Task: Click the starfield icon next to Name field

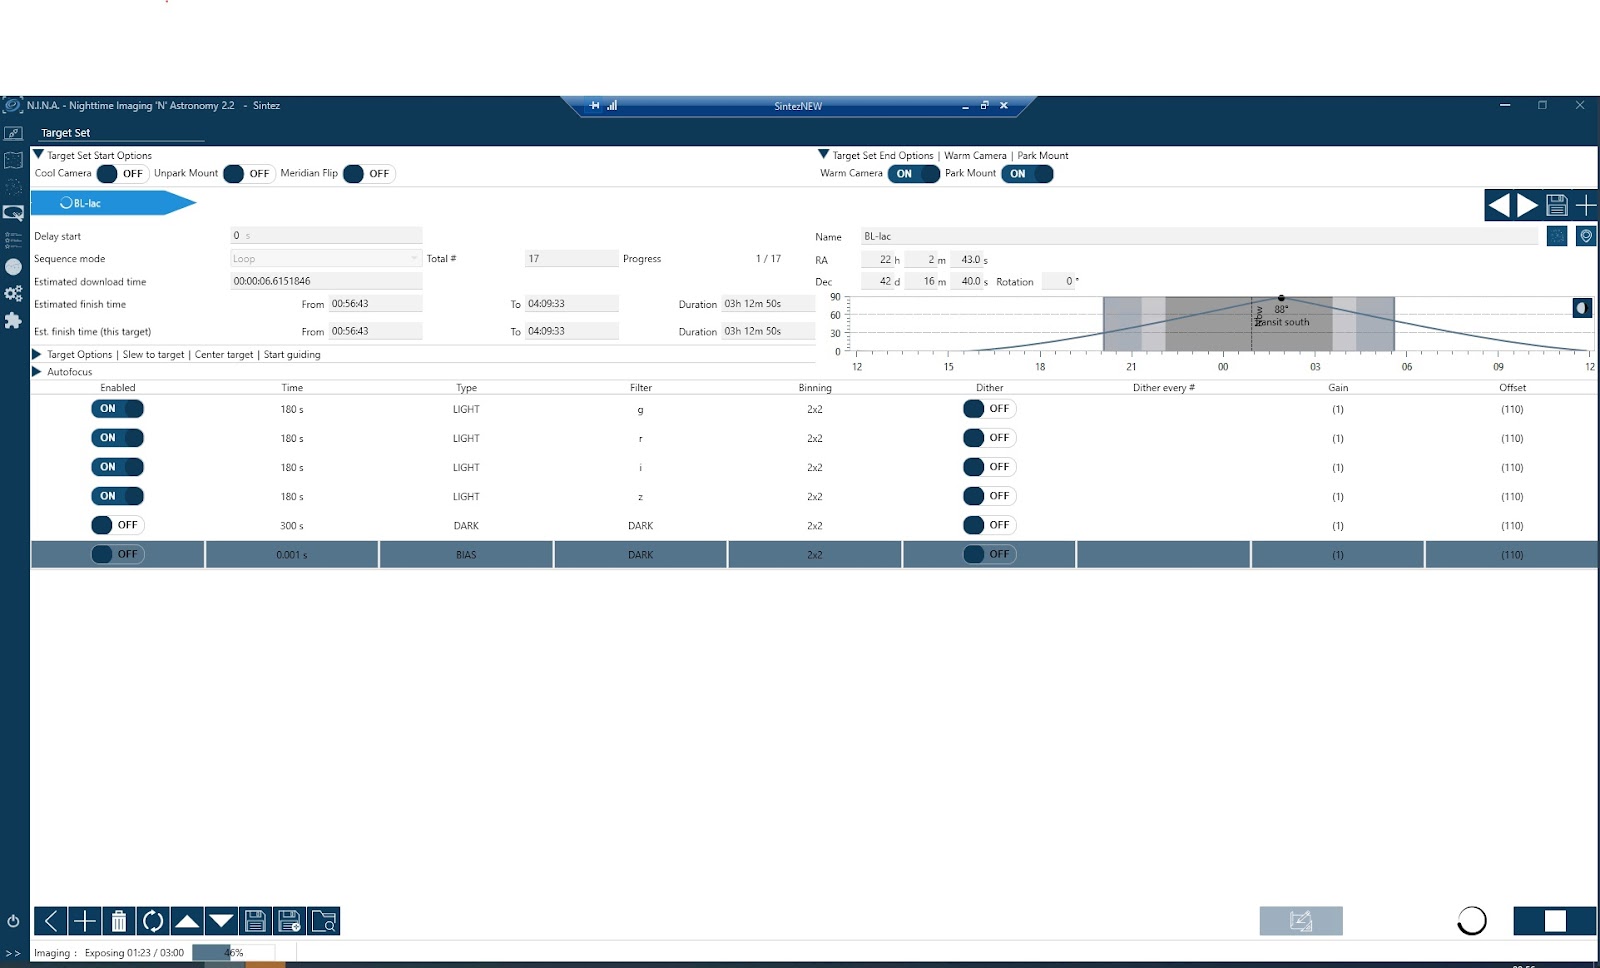Action: pos(1557,236)
